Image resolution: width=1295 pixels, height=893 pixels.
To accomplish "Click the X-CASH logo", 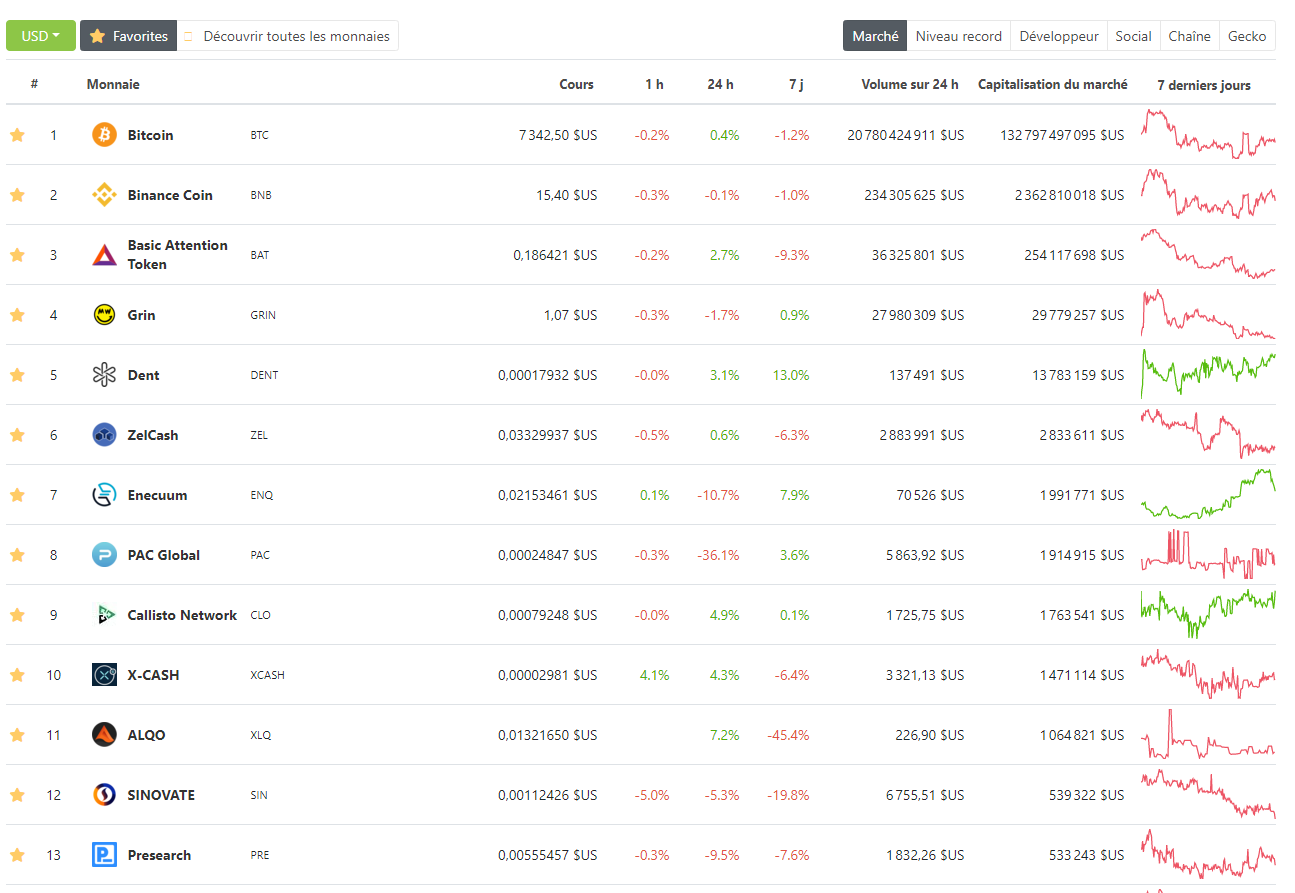I will 104,675.
